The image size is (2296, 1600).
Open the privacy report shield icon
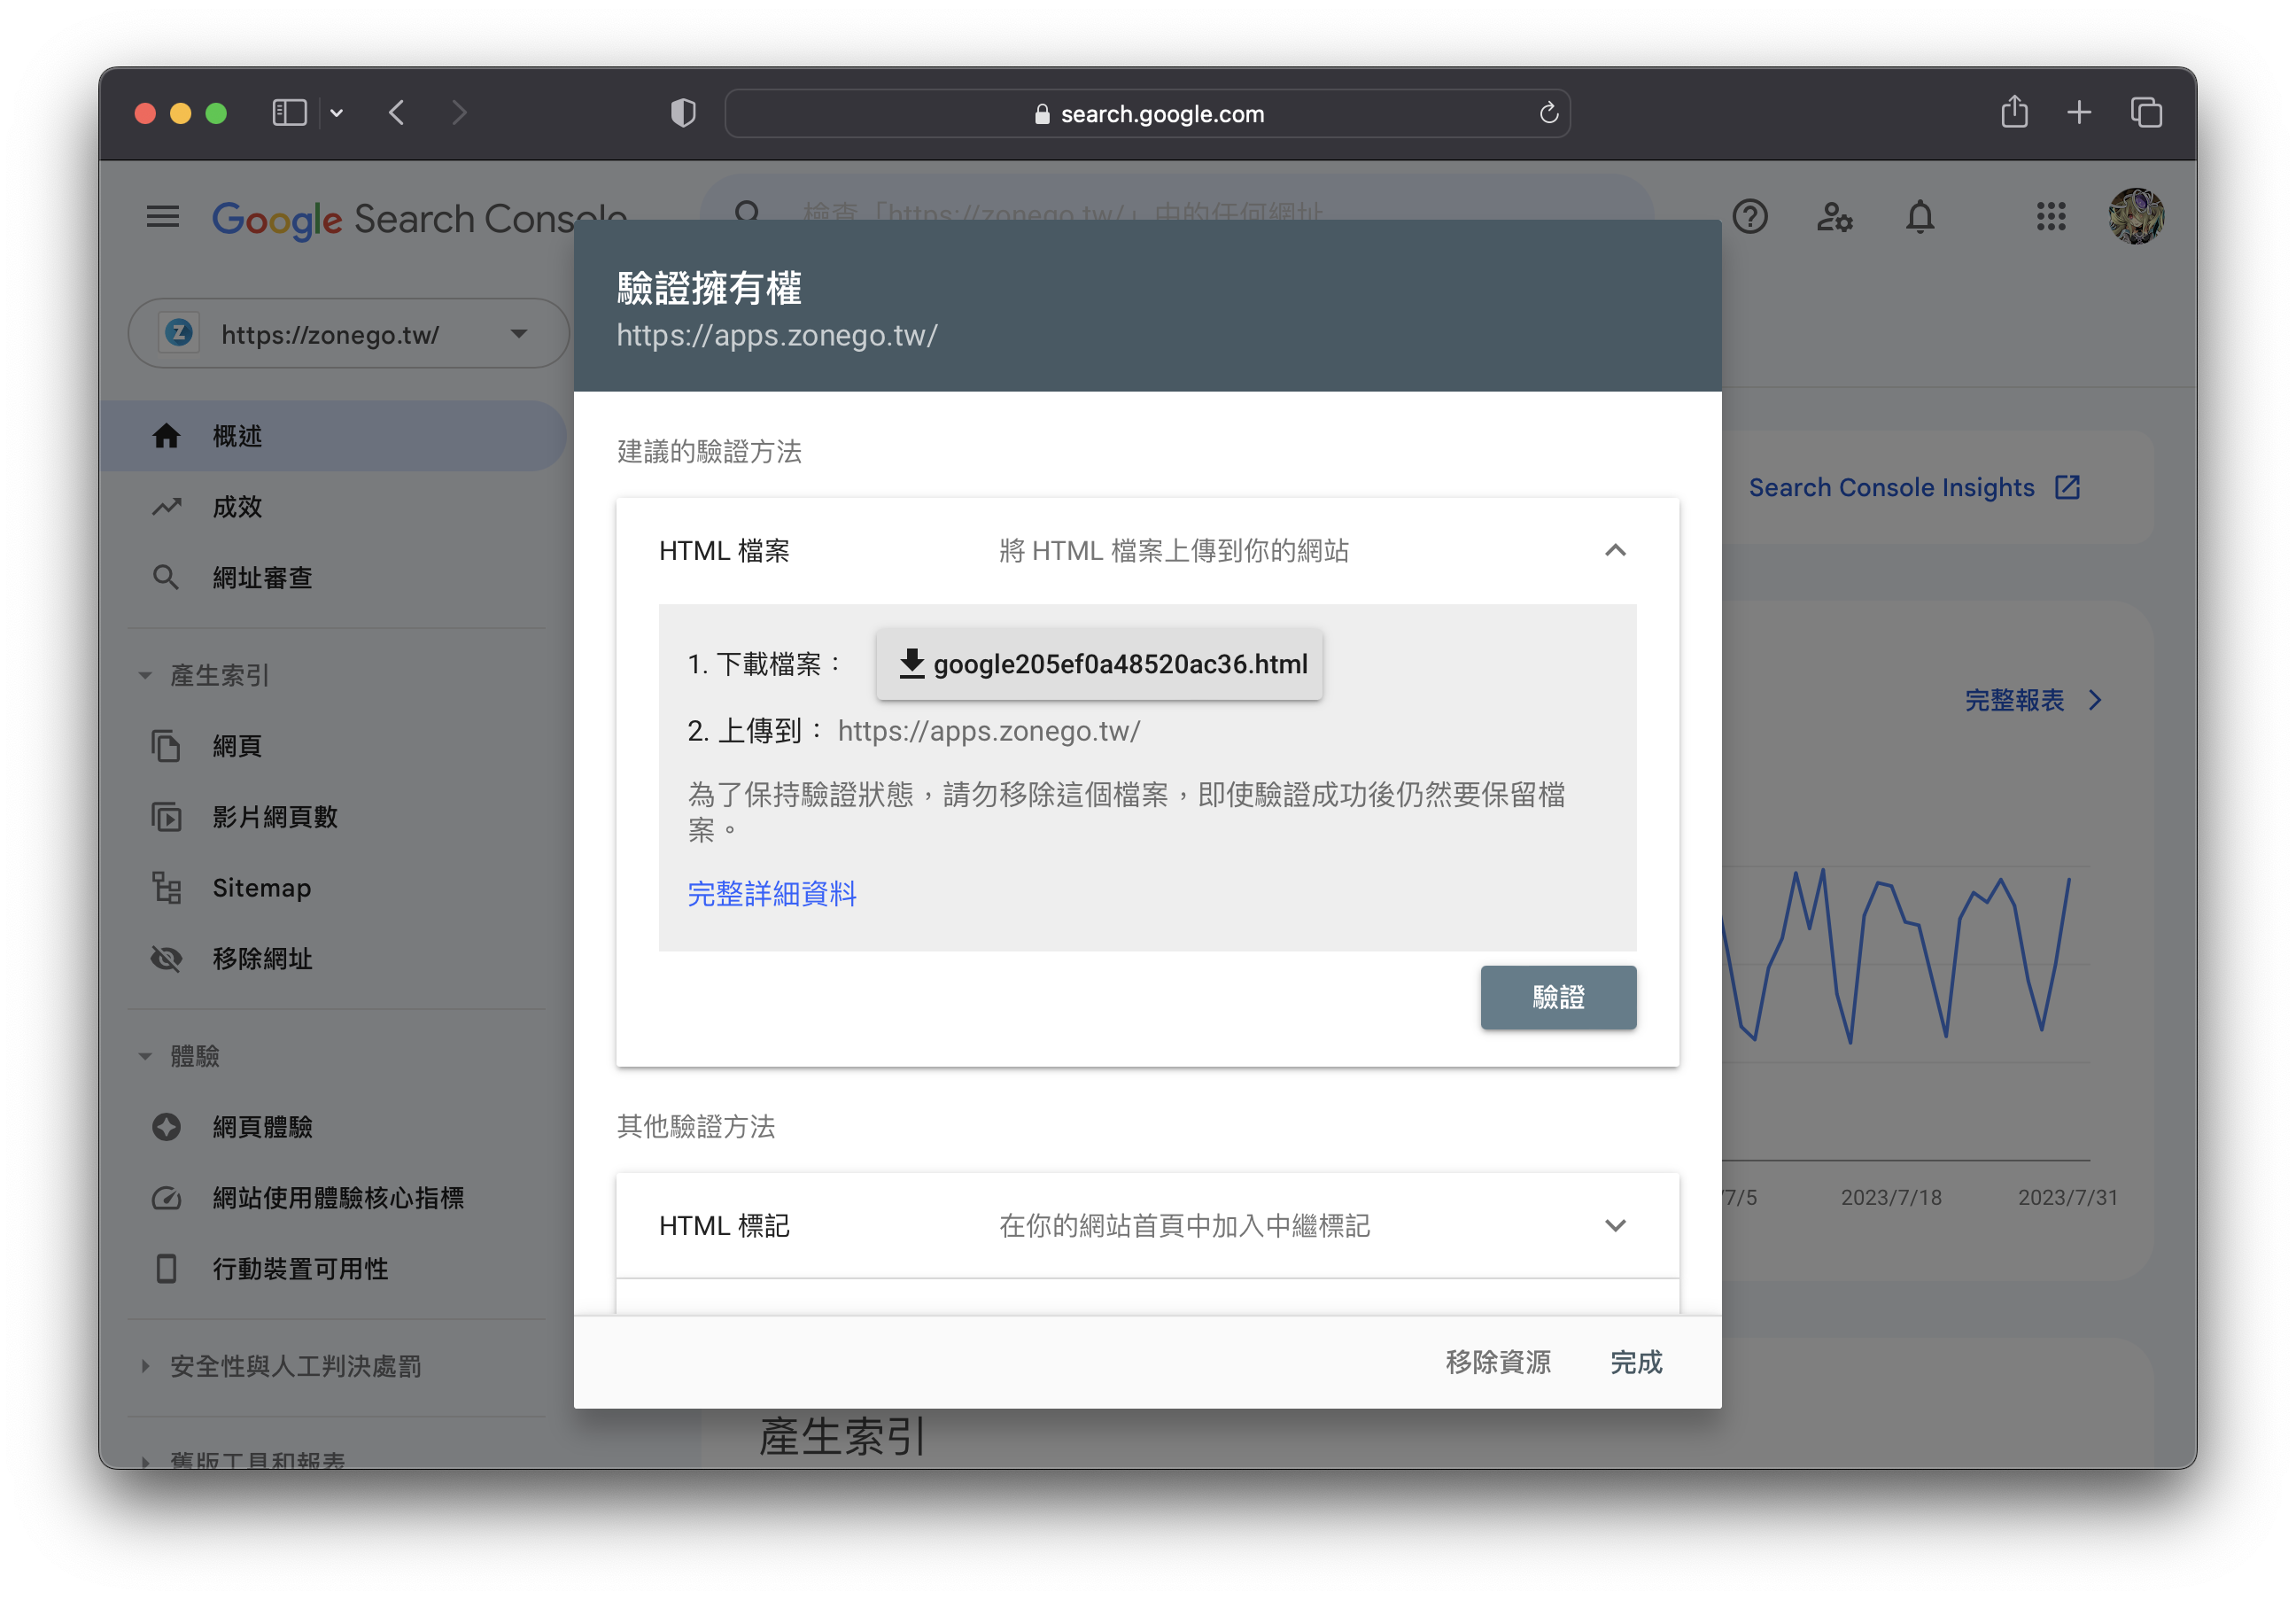(x=683, y=113)
